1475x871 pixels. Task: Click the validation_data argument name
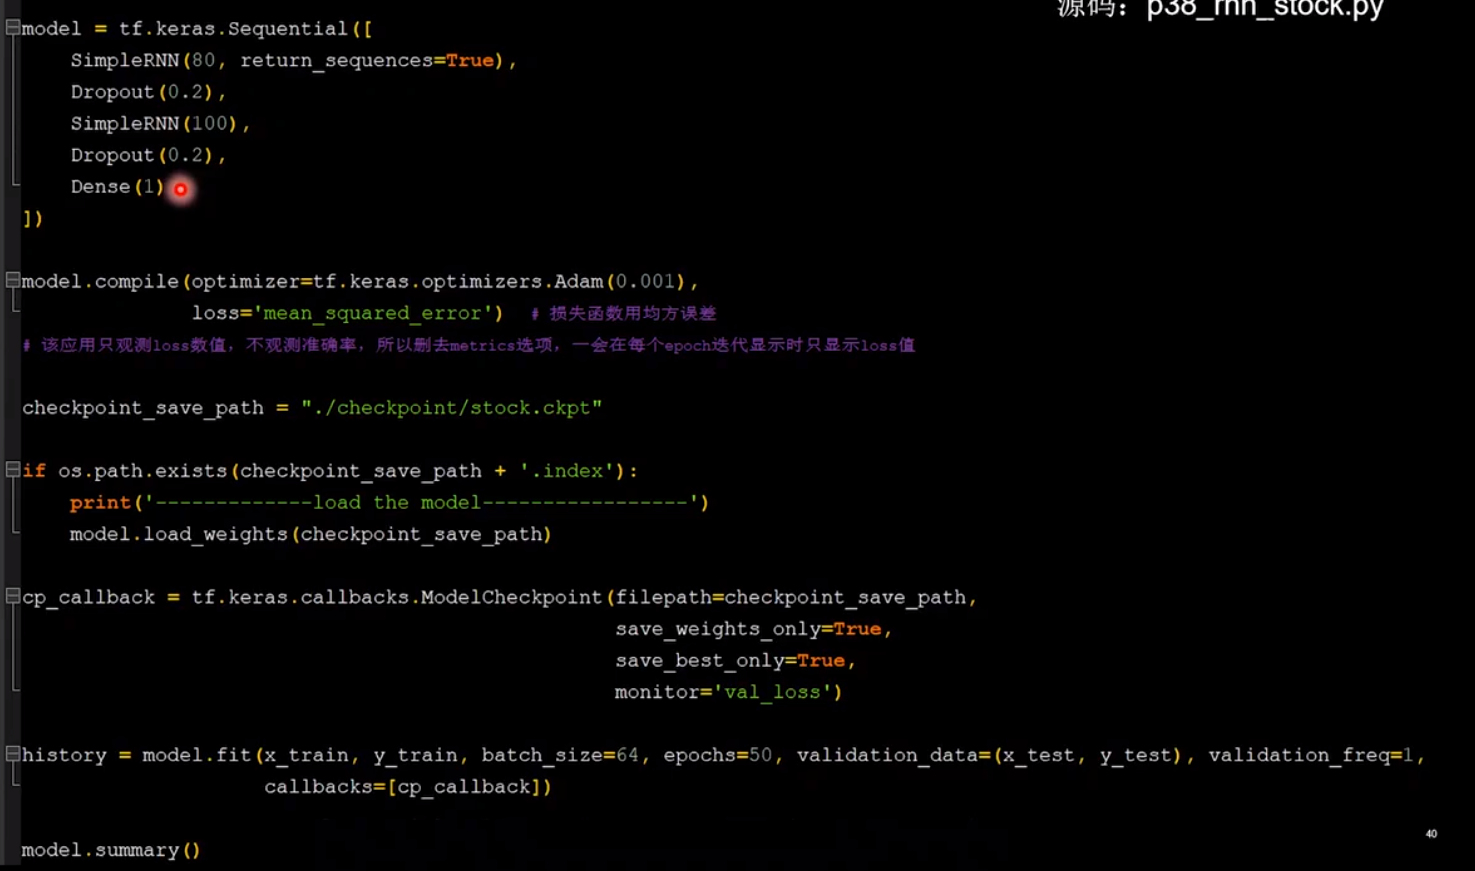(x=886, y=756)
